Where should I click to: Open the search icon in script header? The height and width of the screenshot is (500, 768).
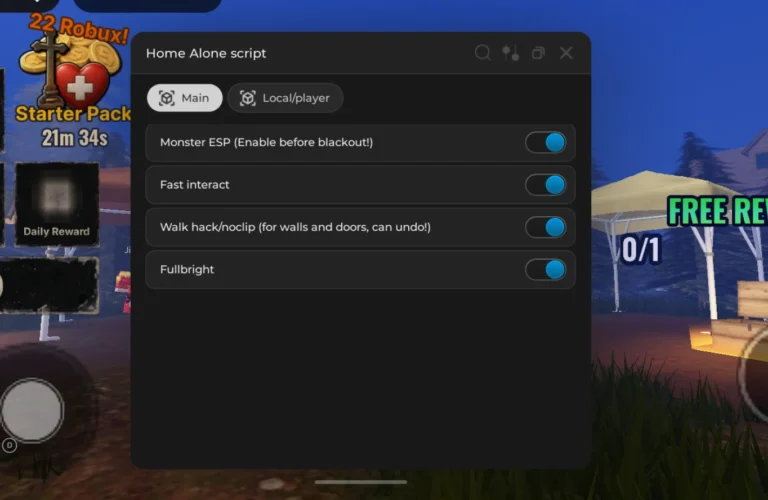(482, 53)
